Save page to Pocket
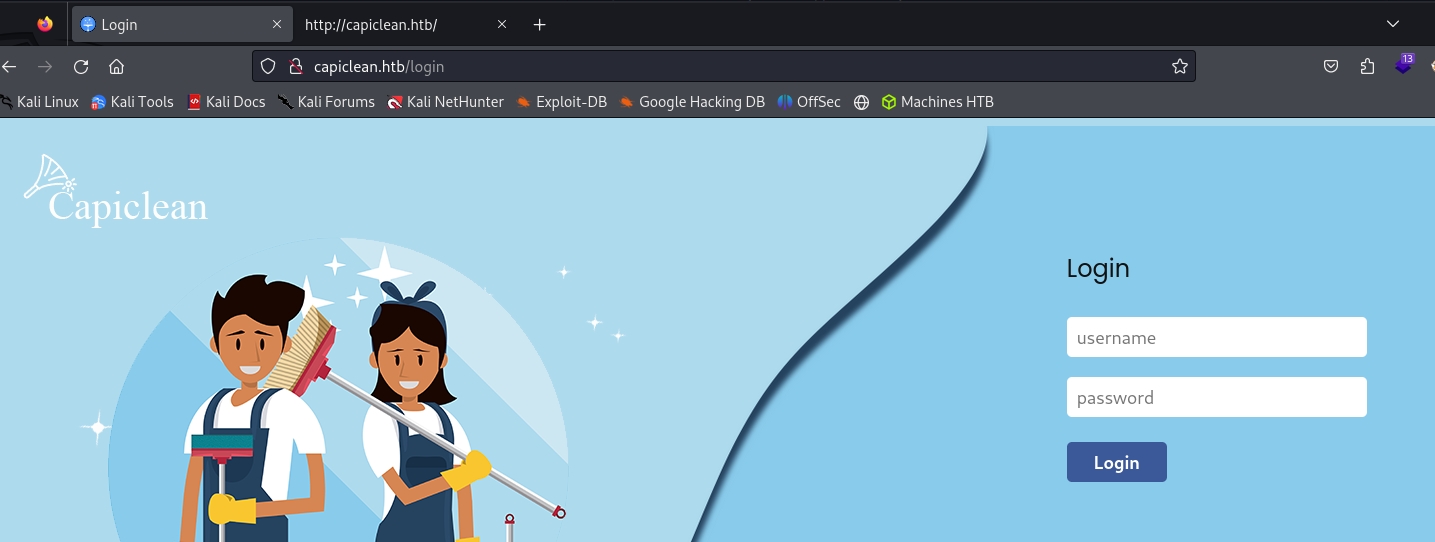The height and width of the screenshot is (542, 1435). [x=1331, y=67]
